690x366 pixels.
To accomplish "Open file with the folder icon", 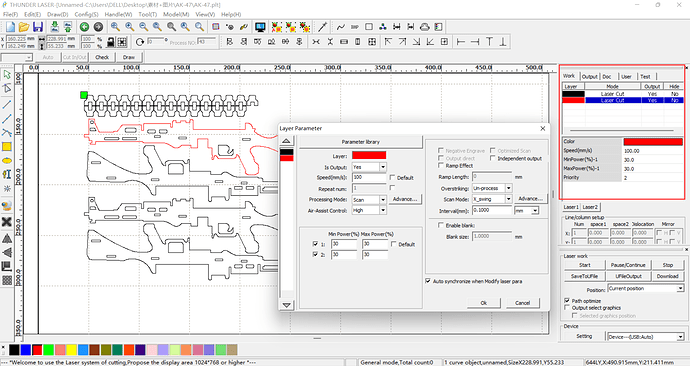I will tap(24, 27).
